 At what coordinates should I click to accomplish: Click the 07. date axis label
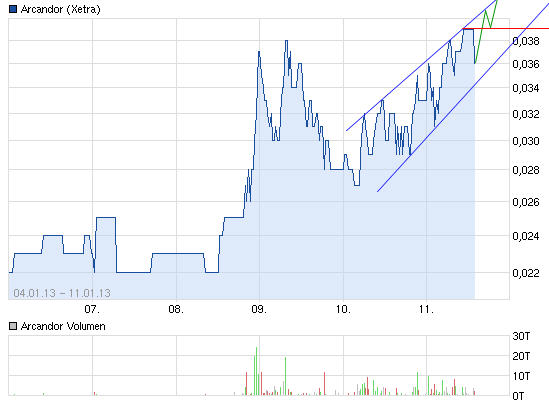92,309
